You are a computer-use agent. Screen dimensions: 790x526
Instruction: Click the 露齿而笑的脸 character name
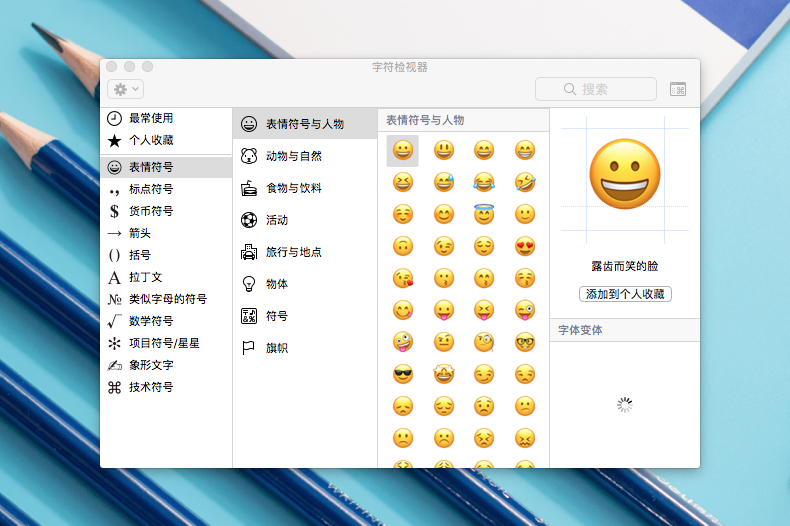(x=625, y=266)
